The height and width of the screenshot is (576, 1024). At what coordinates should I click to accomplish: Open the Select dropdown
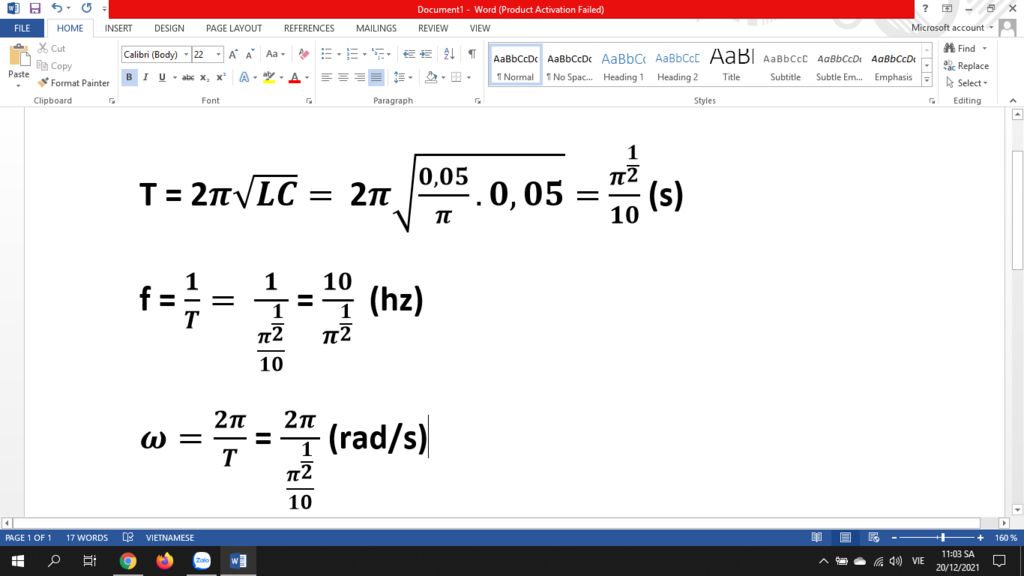967,83
